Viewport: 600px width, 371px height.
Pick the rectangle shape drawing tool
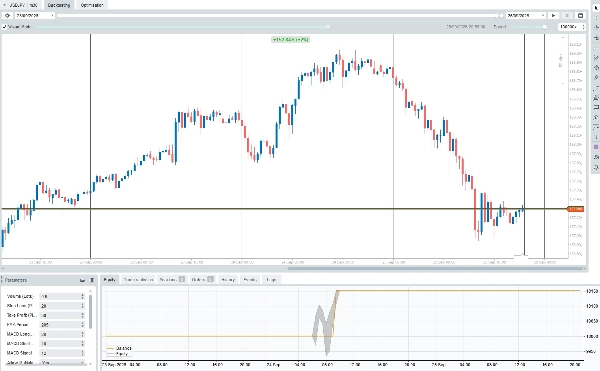click(596, 107)
